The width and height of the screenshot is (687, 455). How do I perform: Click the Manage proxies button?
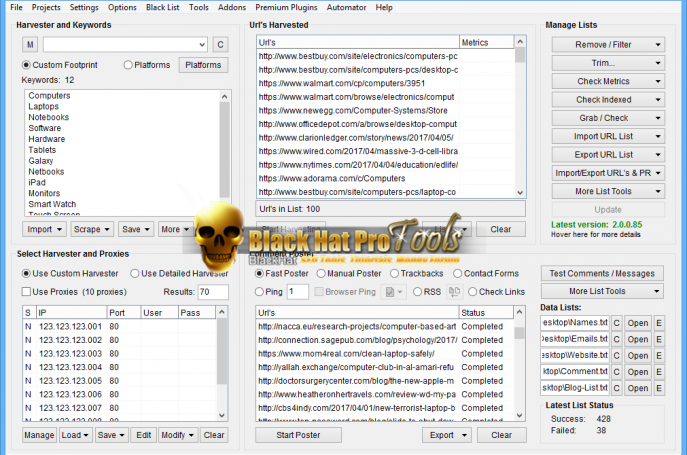[39, 435]
